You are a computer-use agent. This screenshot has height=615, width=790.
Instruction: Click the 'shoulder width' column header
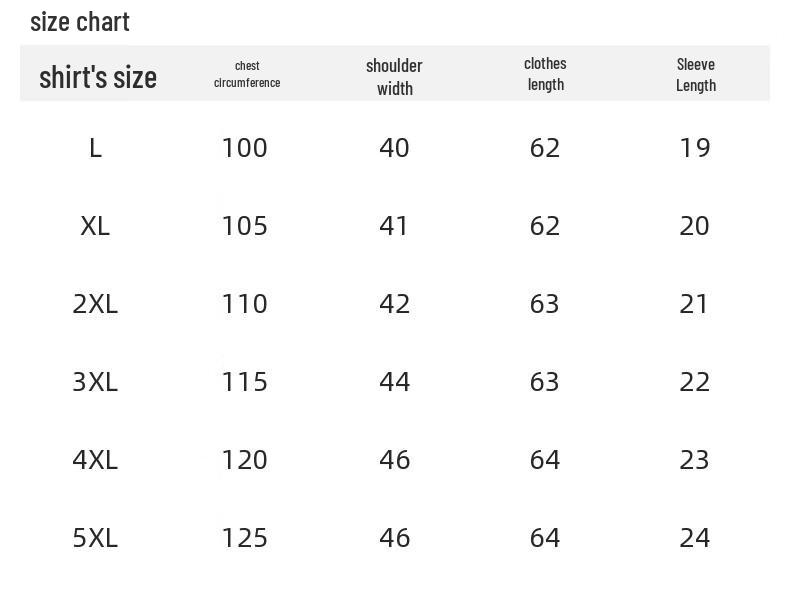(x=394, y=76)
